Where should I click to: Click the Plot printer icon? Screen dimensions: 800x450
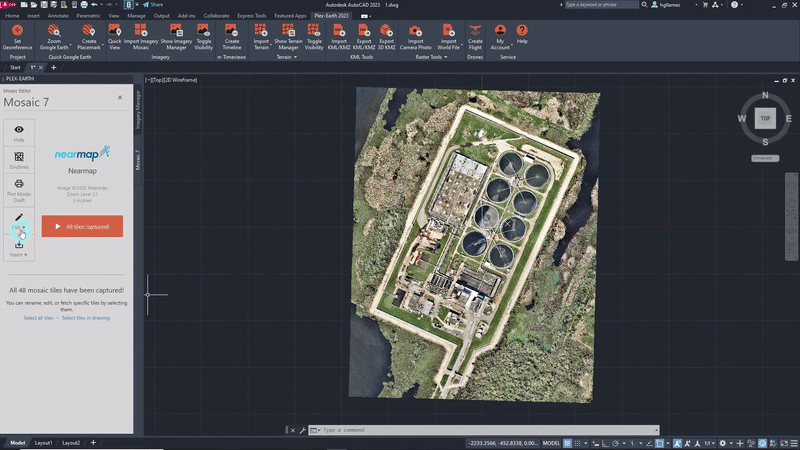pyautogui.click(x=84, y=5)
